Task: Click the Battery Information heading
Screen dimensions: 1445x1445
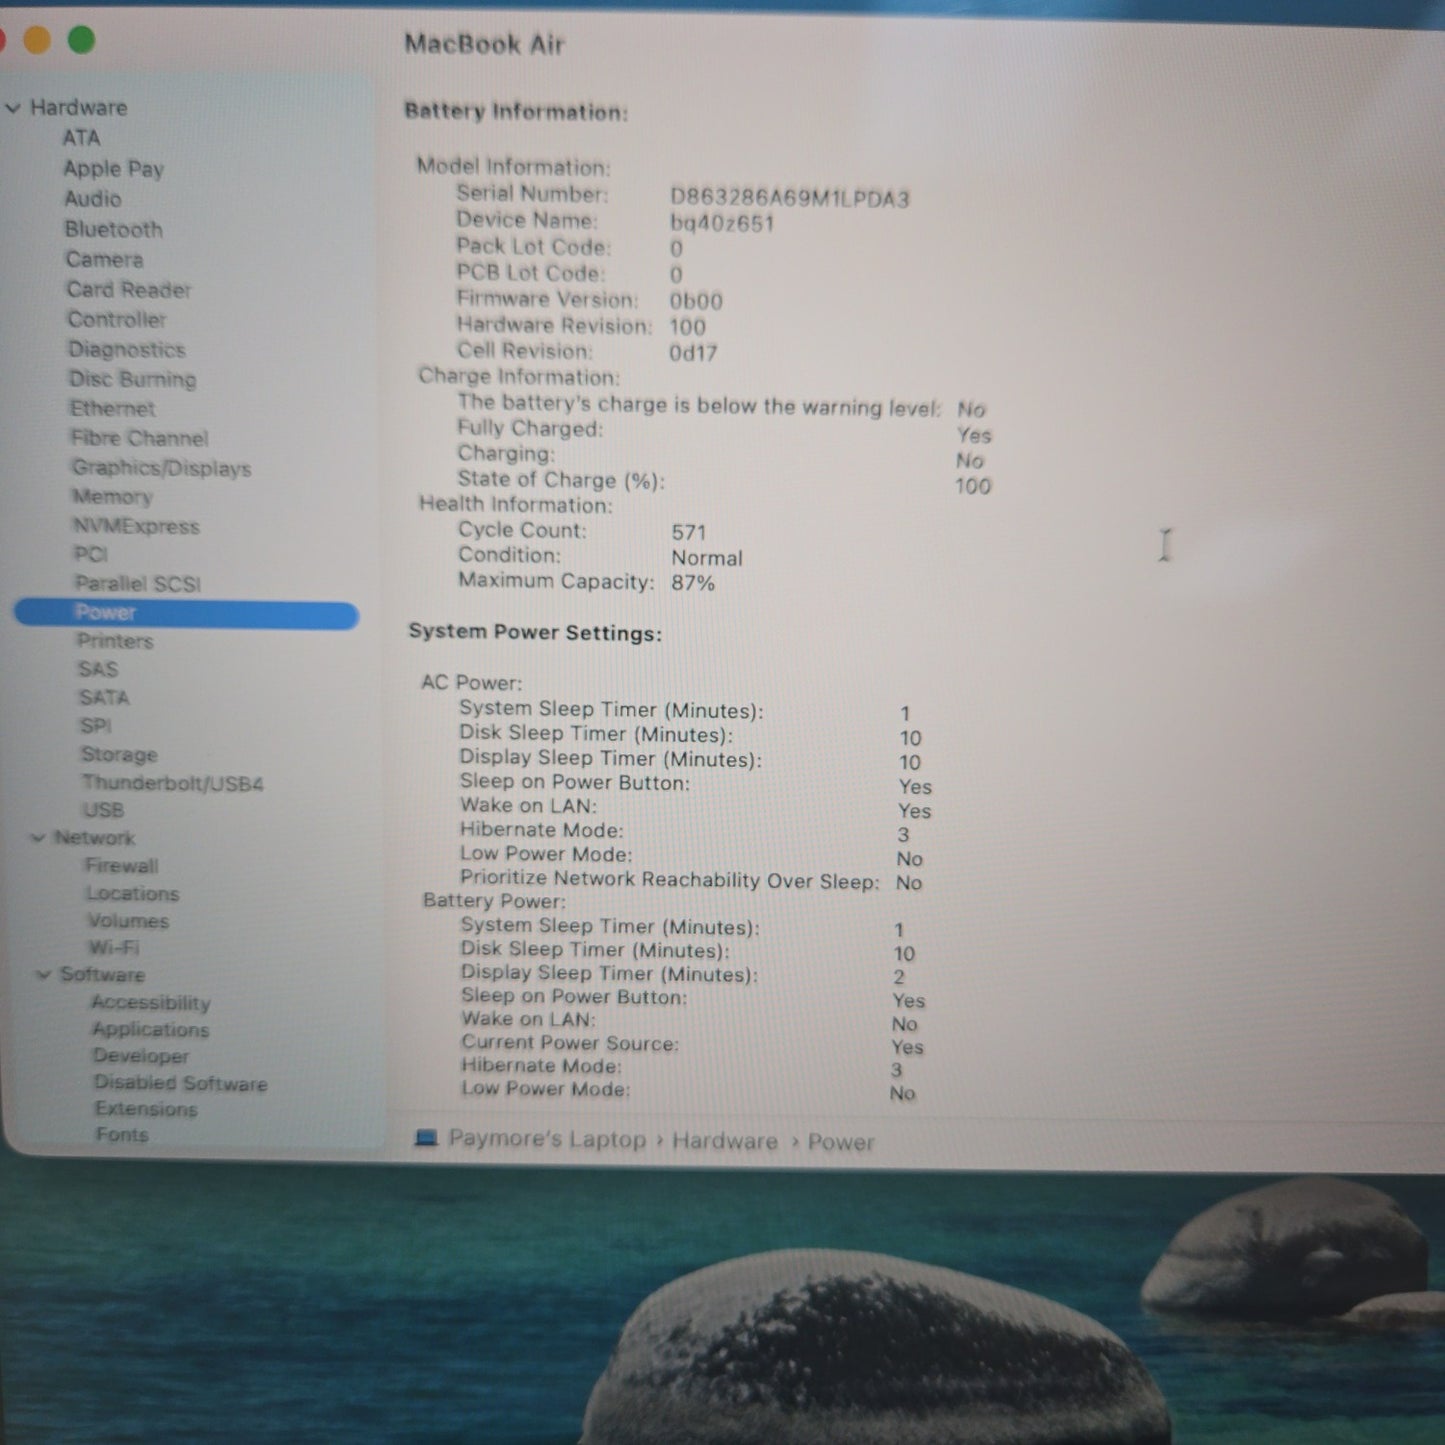Action: click(516, 112)
